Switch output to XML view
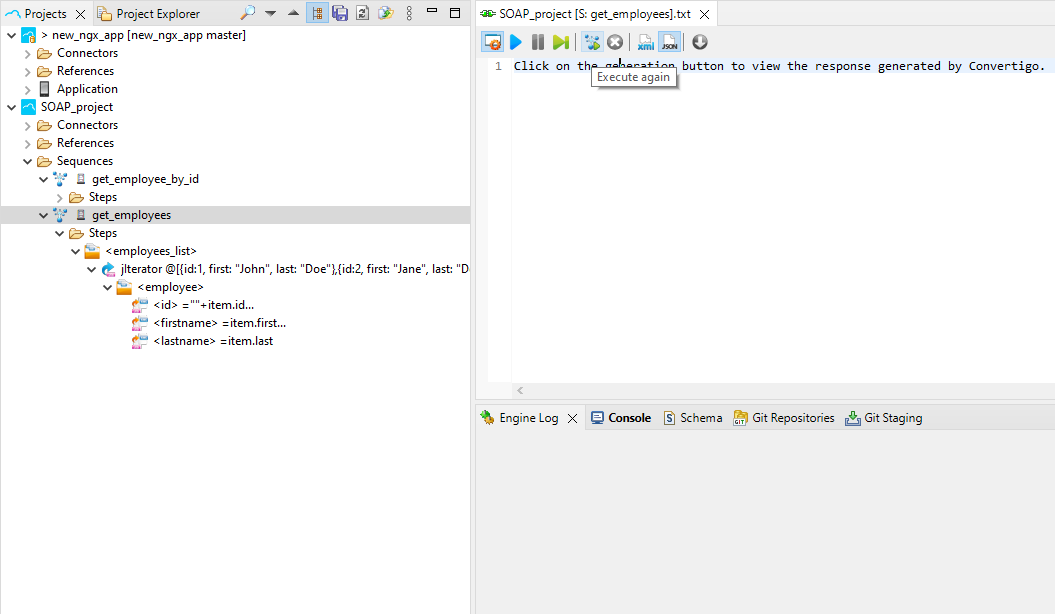The width and height of the screenshot is (1055, 614). [645, 42]
